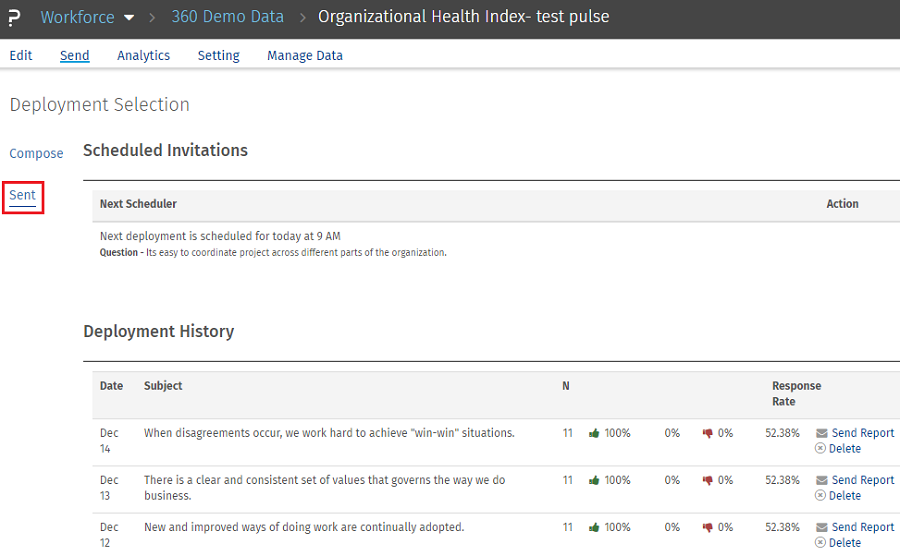900x556 pixels.
Task: Click the delete icon in the Dec 12 row
Action: [821, 543]
